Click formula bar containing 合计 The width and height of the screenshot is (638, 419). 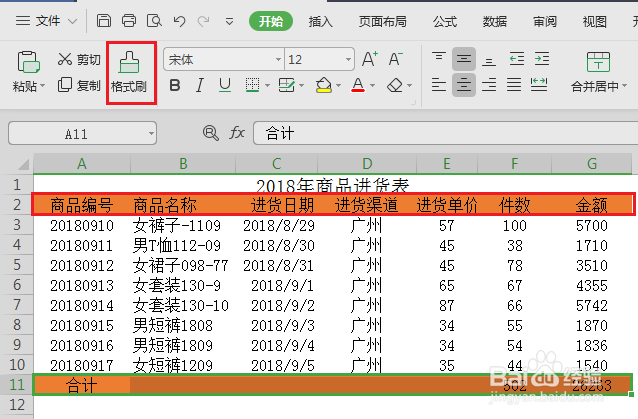pyautogui.click(x=446, y=133)
